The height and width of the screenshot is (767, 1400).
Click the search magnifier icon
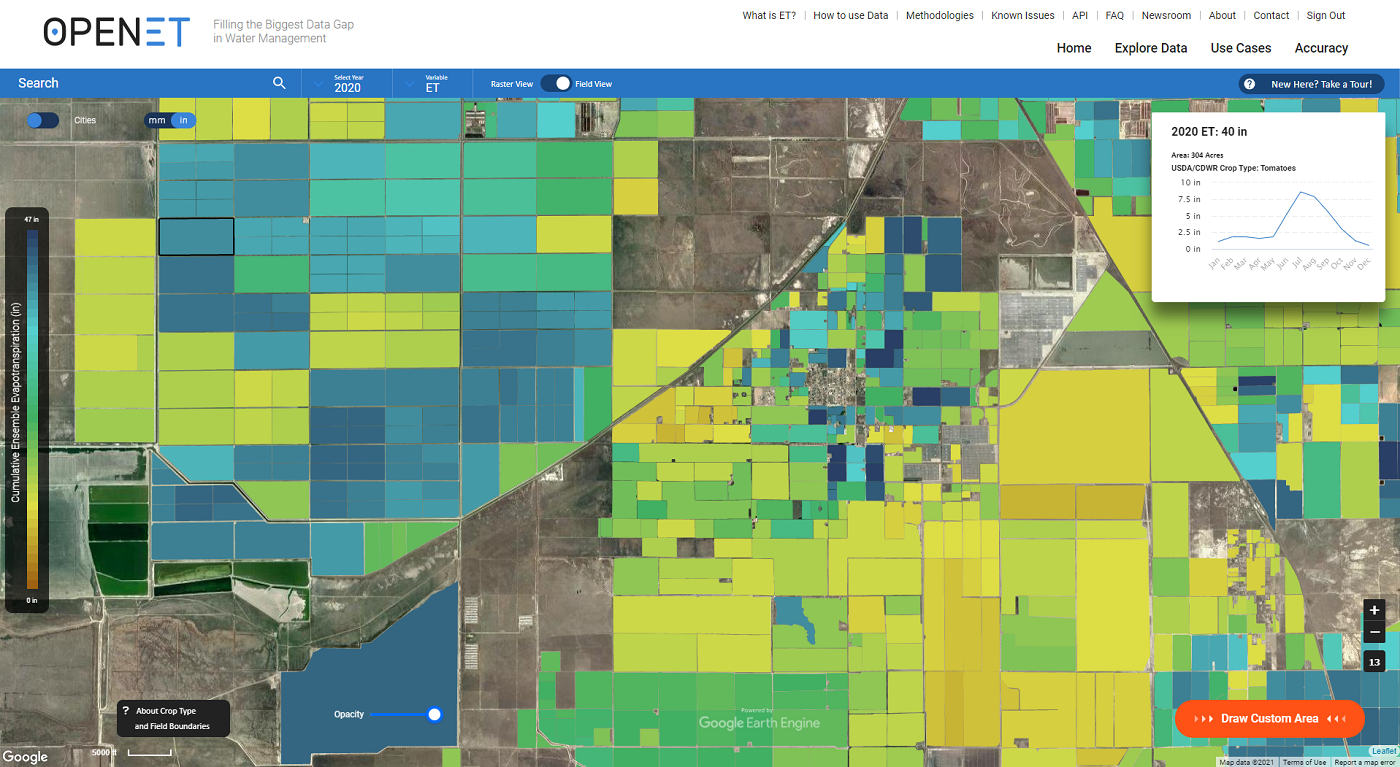(x=279, y=83)
